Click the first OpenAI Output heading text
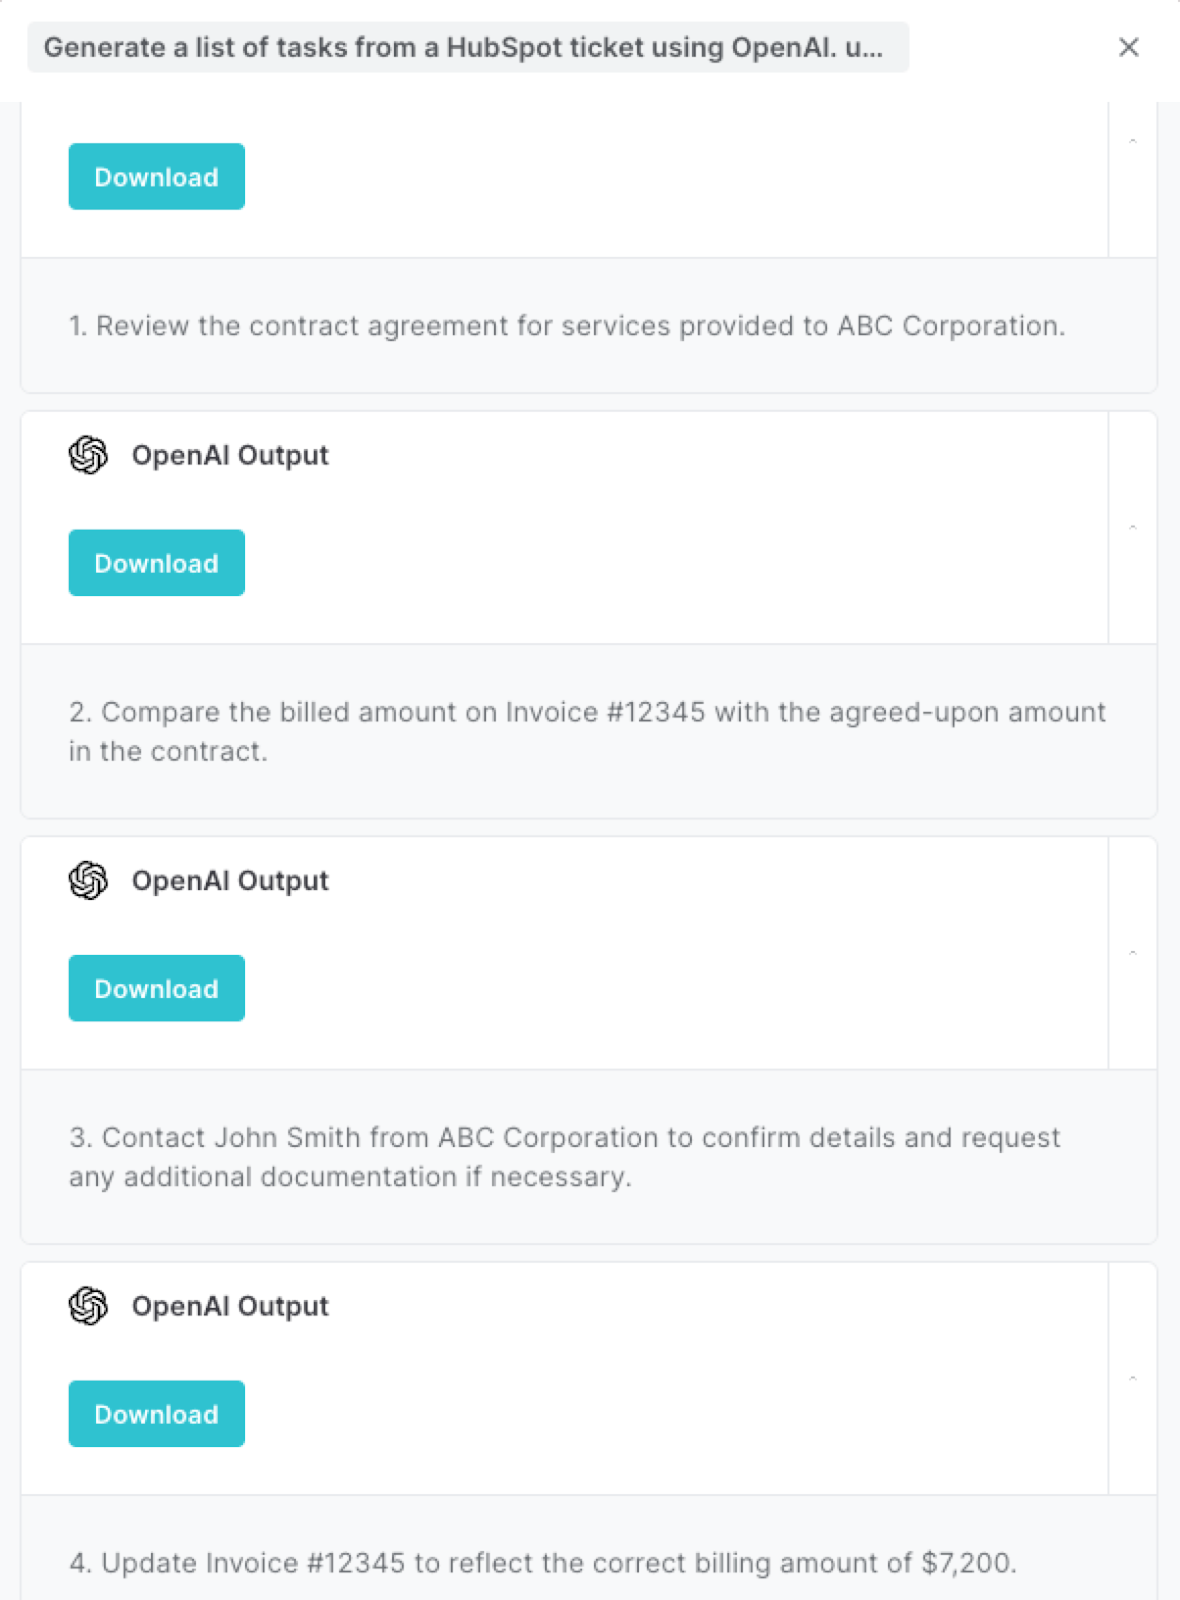This screenshot has width=1180, height=1600. pos(229,455)
